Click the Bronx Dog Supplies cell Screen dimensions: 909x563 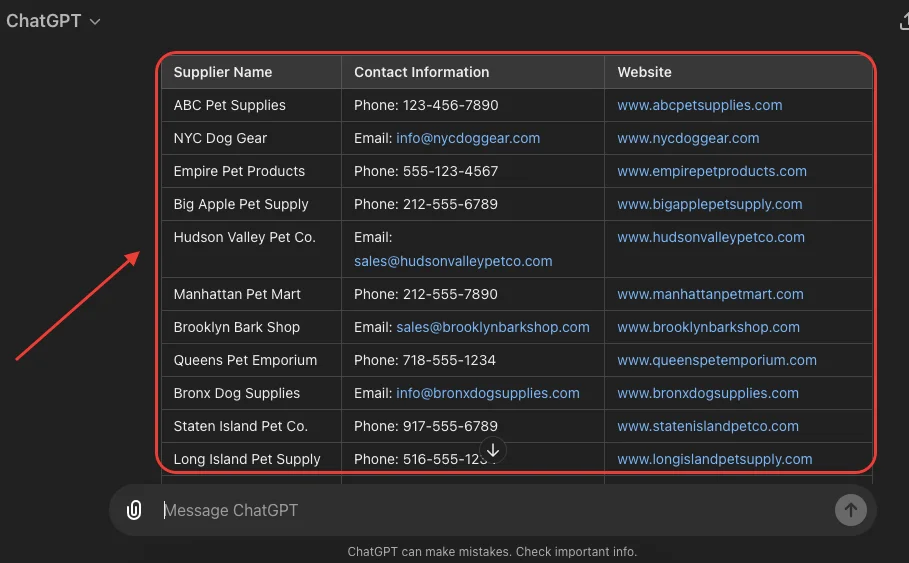coord(251,393)
